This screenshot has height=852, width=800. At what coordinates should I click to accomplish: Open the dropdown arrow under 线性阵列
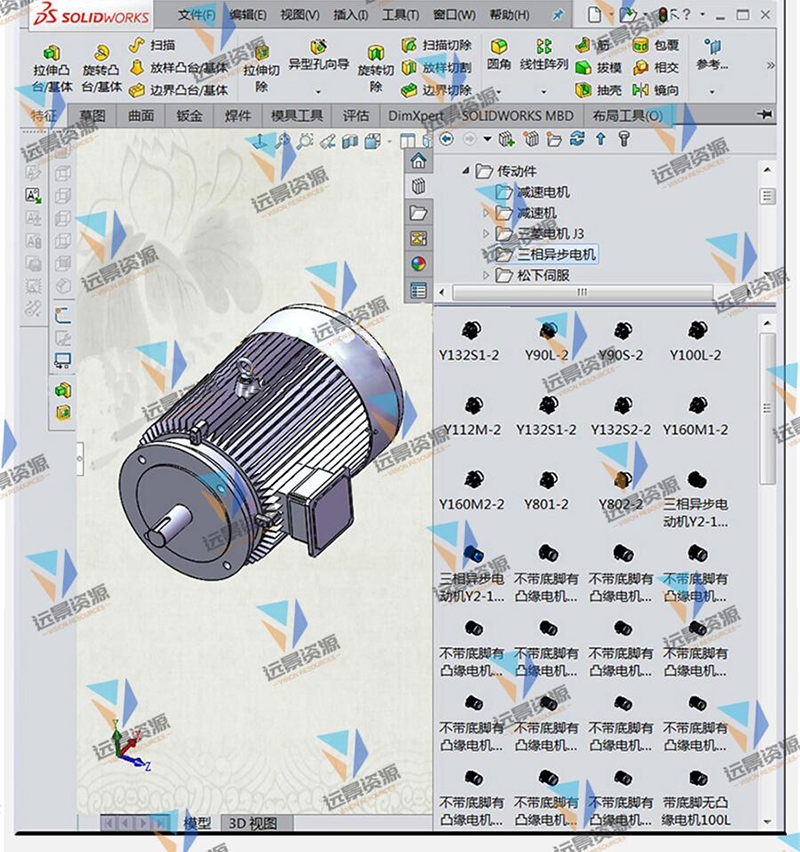click(x=544, y=92)
